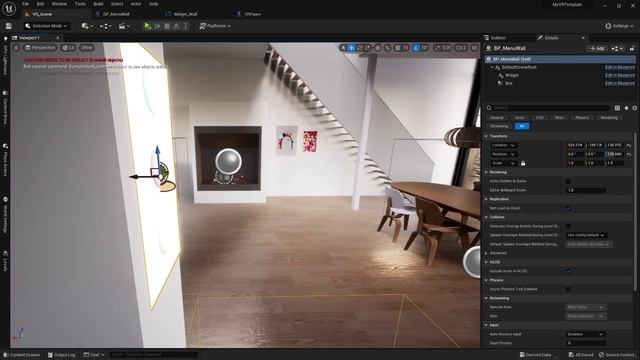
Task: Save the current level with the save icon
Action: (x=8, y=26)
